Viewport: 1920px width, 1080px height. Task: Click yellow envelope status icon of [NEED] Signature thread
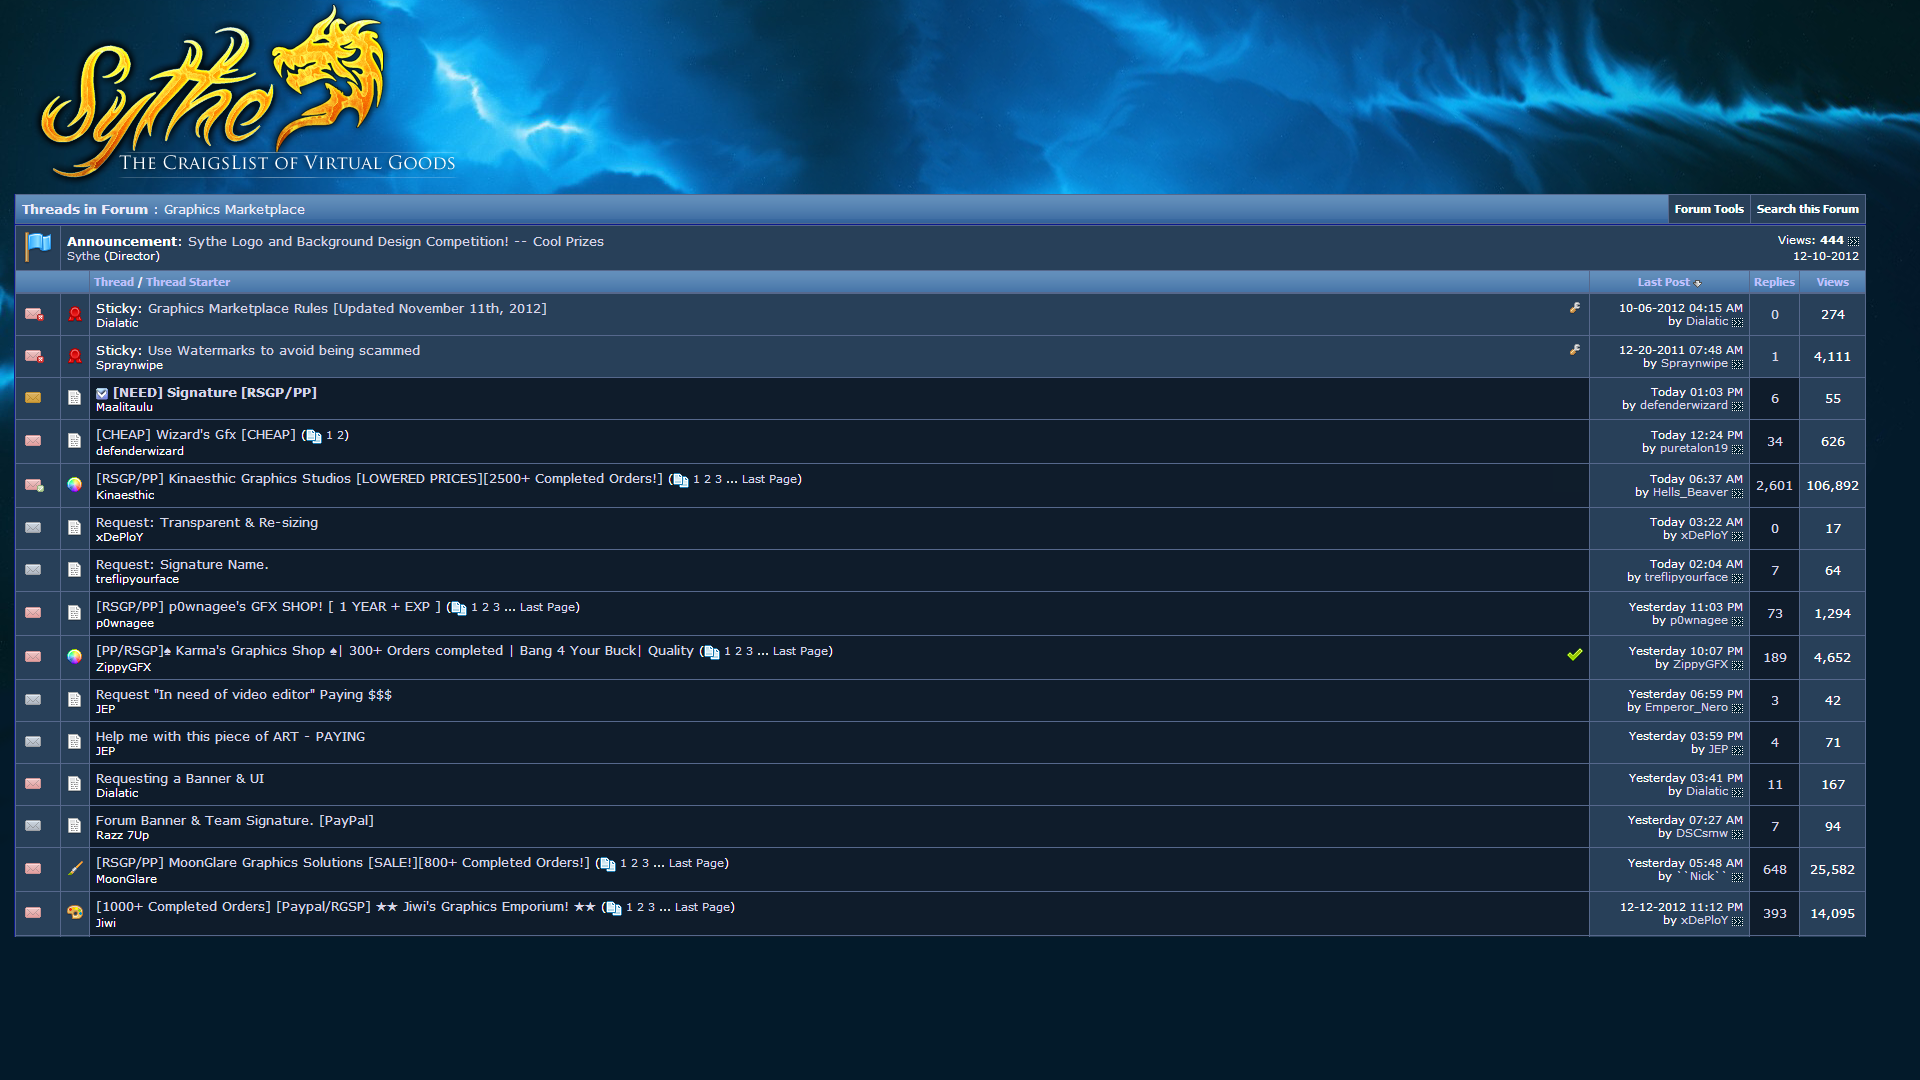33,398
